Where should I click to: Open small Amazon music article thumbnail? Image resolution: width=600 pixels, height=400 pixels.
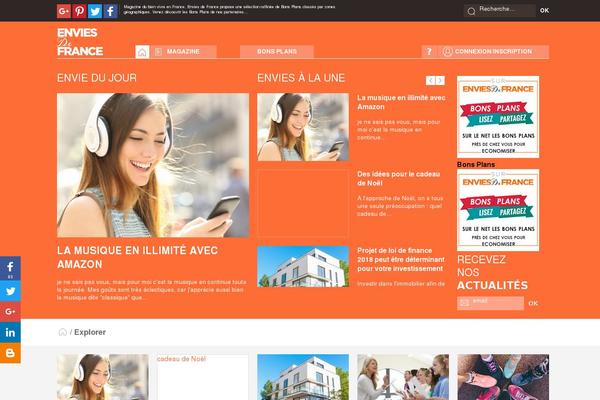(x=303, y=127)
